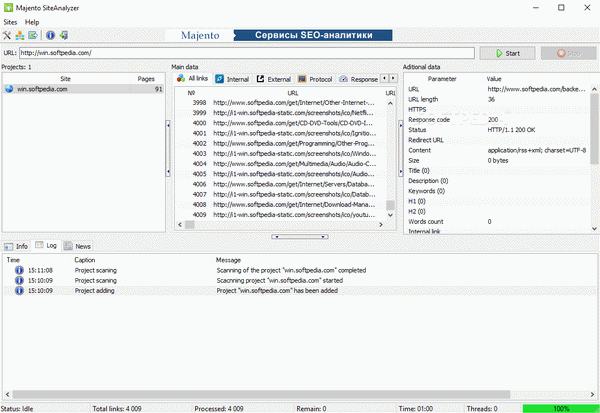Click the sitemap structure toolbar icon

pyautogui.click(x=20, y=35)
